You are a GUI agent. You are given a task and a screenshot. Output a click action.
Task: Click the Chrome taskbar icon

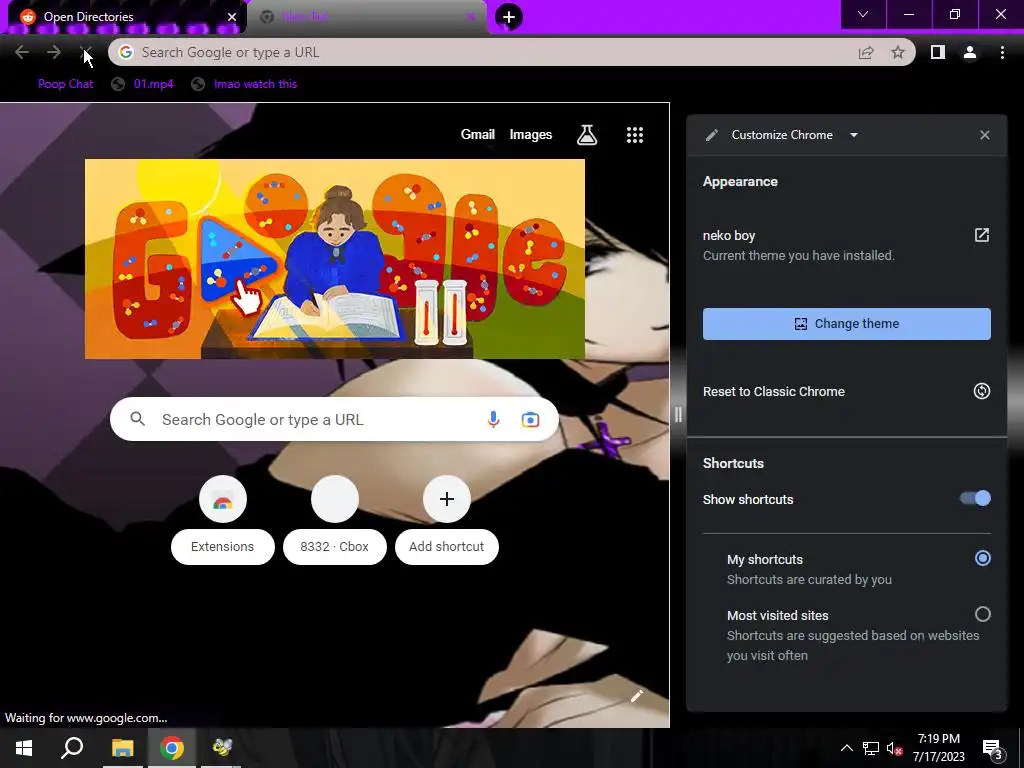[172, 748]
